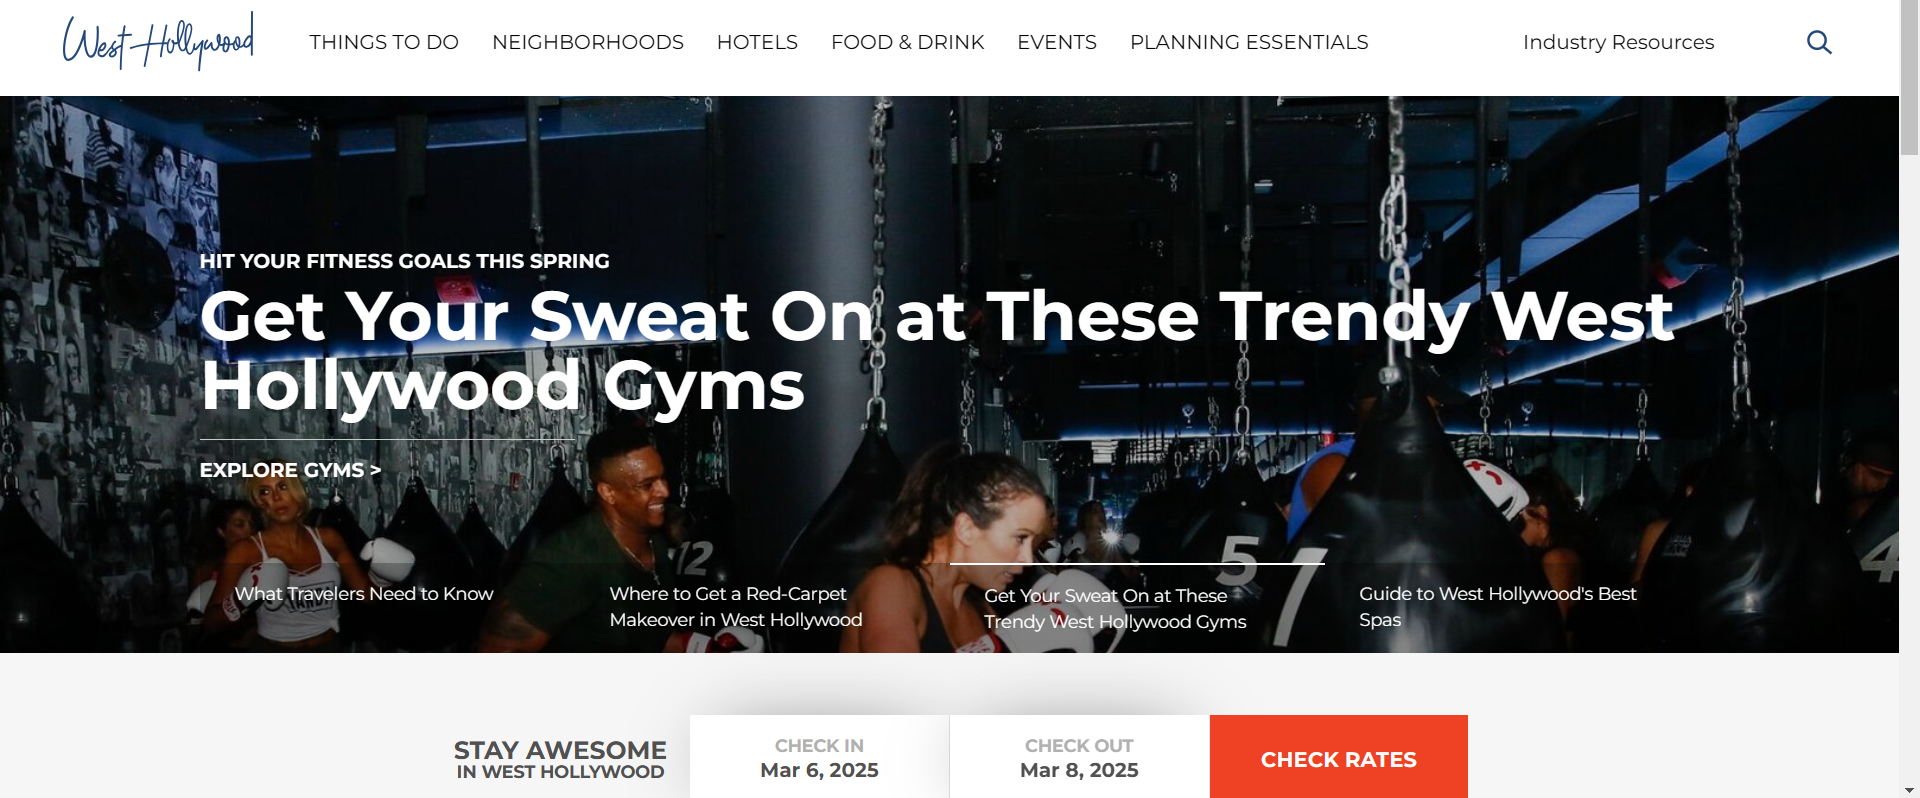Viewport: 1920px width, 798px height.
Task: Open the Neighborhoods menu
Action: [588, 42]
